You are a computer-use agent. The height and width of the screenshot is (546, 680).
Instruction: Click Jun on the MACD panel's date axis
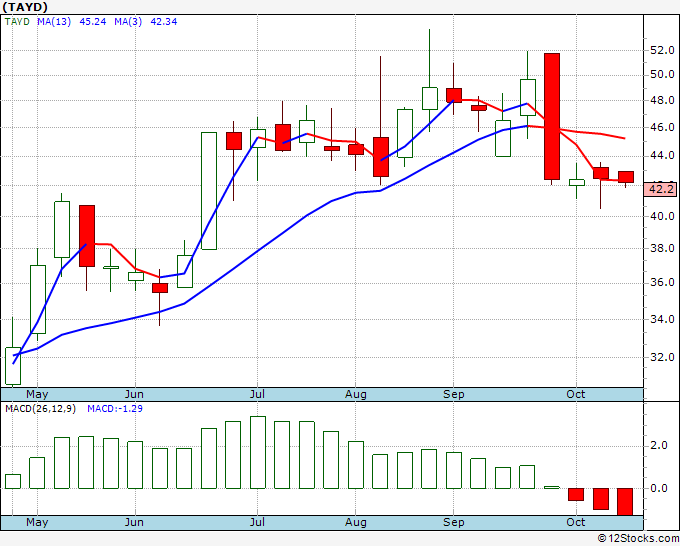click(x=134, y=522)
